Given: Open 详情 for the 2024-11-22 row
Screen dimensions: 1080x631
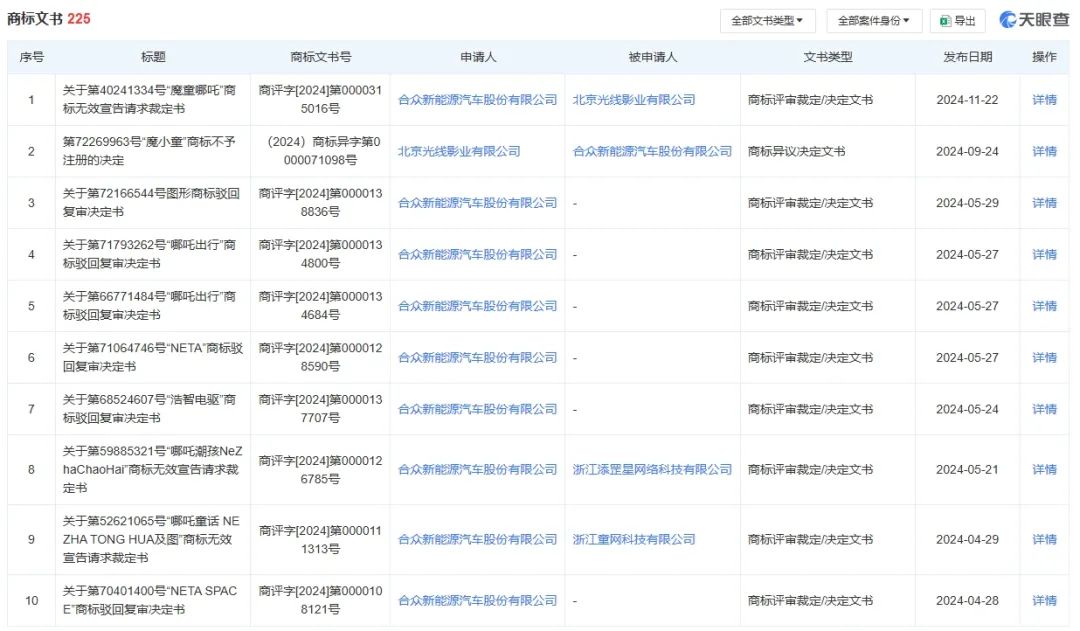Looking at the screenshot, I should click(1044, 100).
